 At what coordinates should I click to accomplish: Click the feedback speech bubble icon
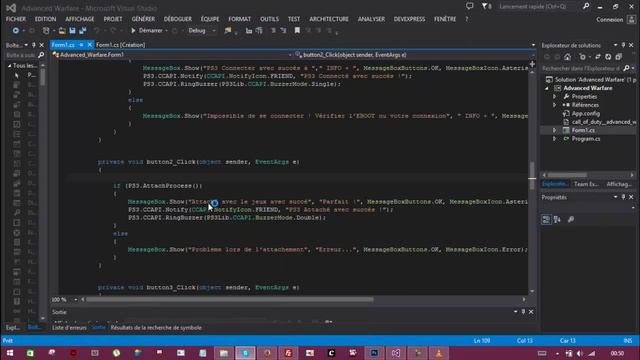coord(470,6)
